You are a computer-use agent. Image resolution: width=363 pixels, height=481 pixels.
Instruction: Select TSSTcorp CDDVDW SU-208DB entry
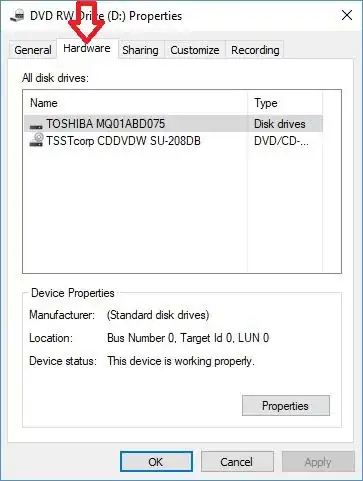173,141
